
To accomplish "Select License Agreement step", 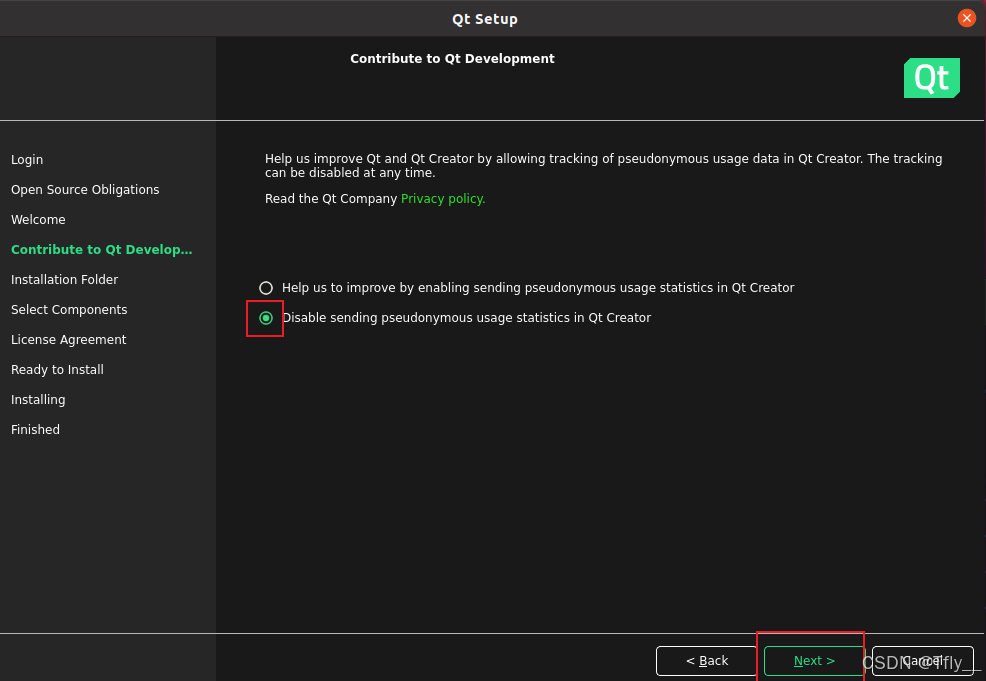I will (69, 340).
